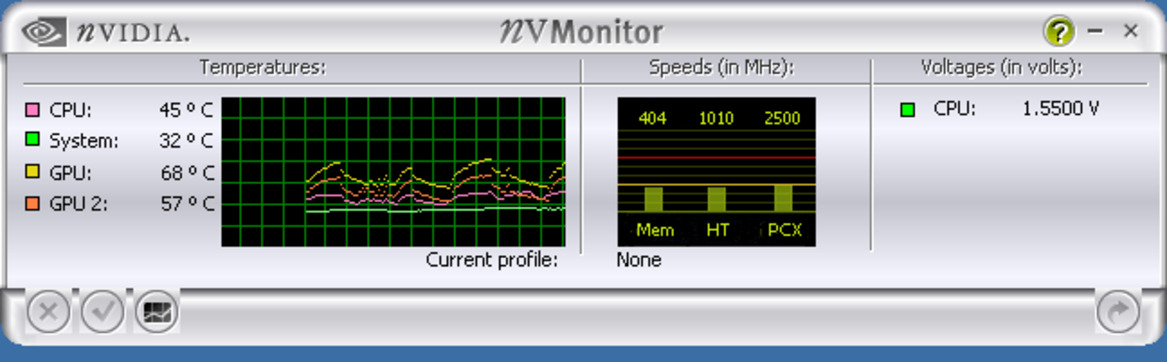This screenshot has height=362, width=1167.
Task: Click the GPU 2: temperature label
Action: click(x=78, y=203)
